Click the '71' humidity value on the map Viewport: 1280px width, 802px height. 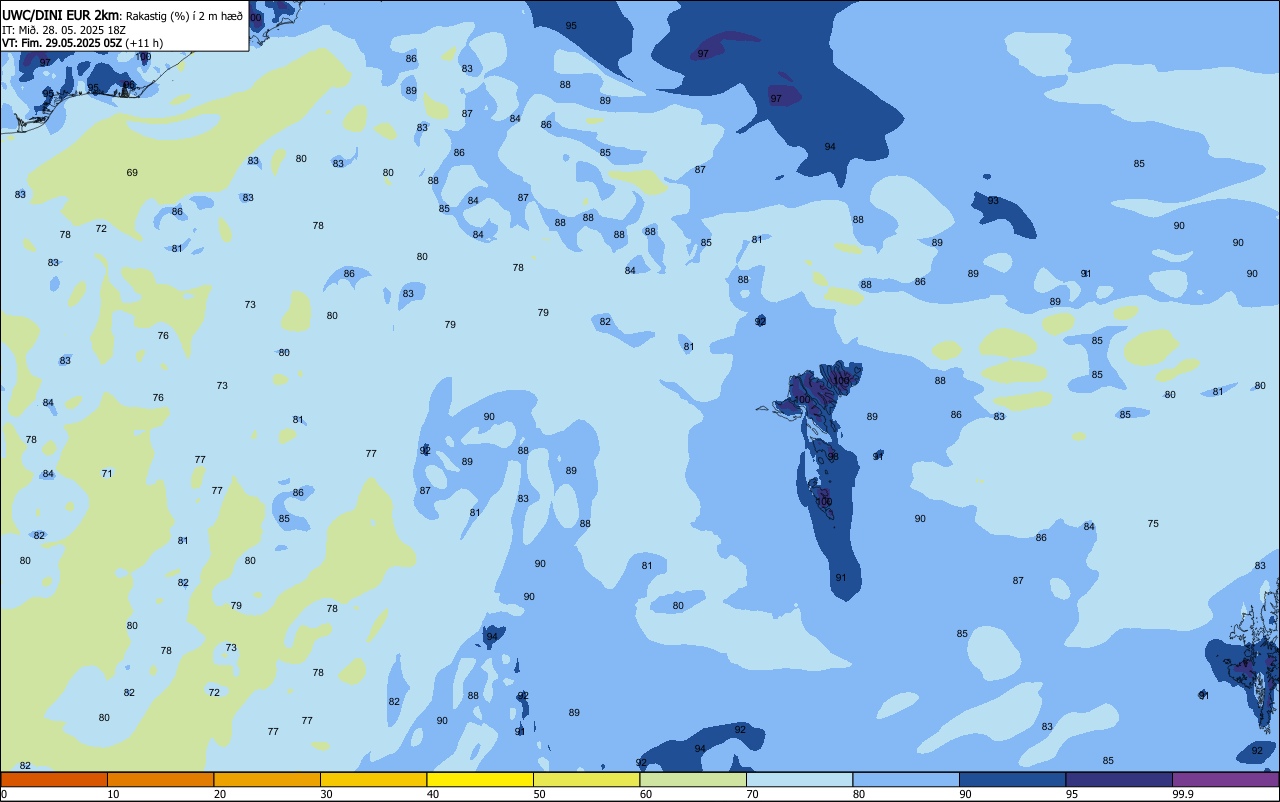107,473
